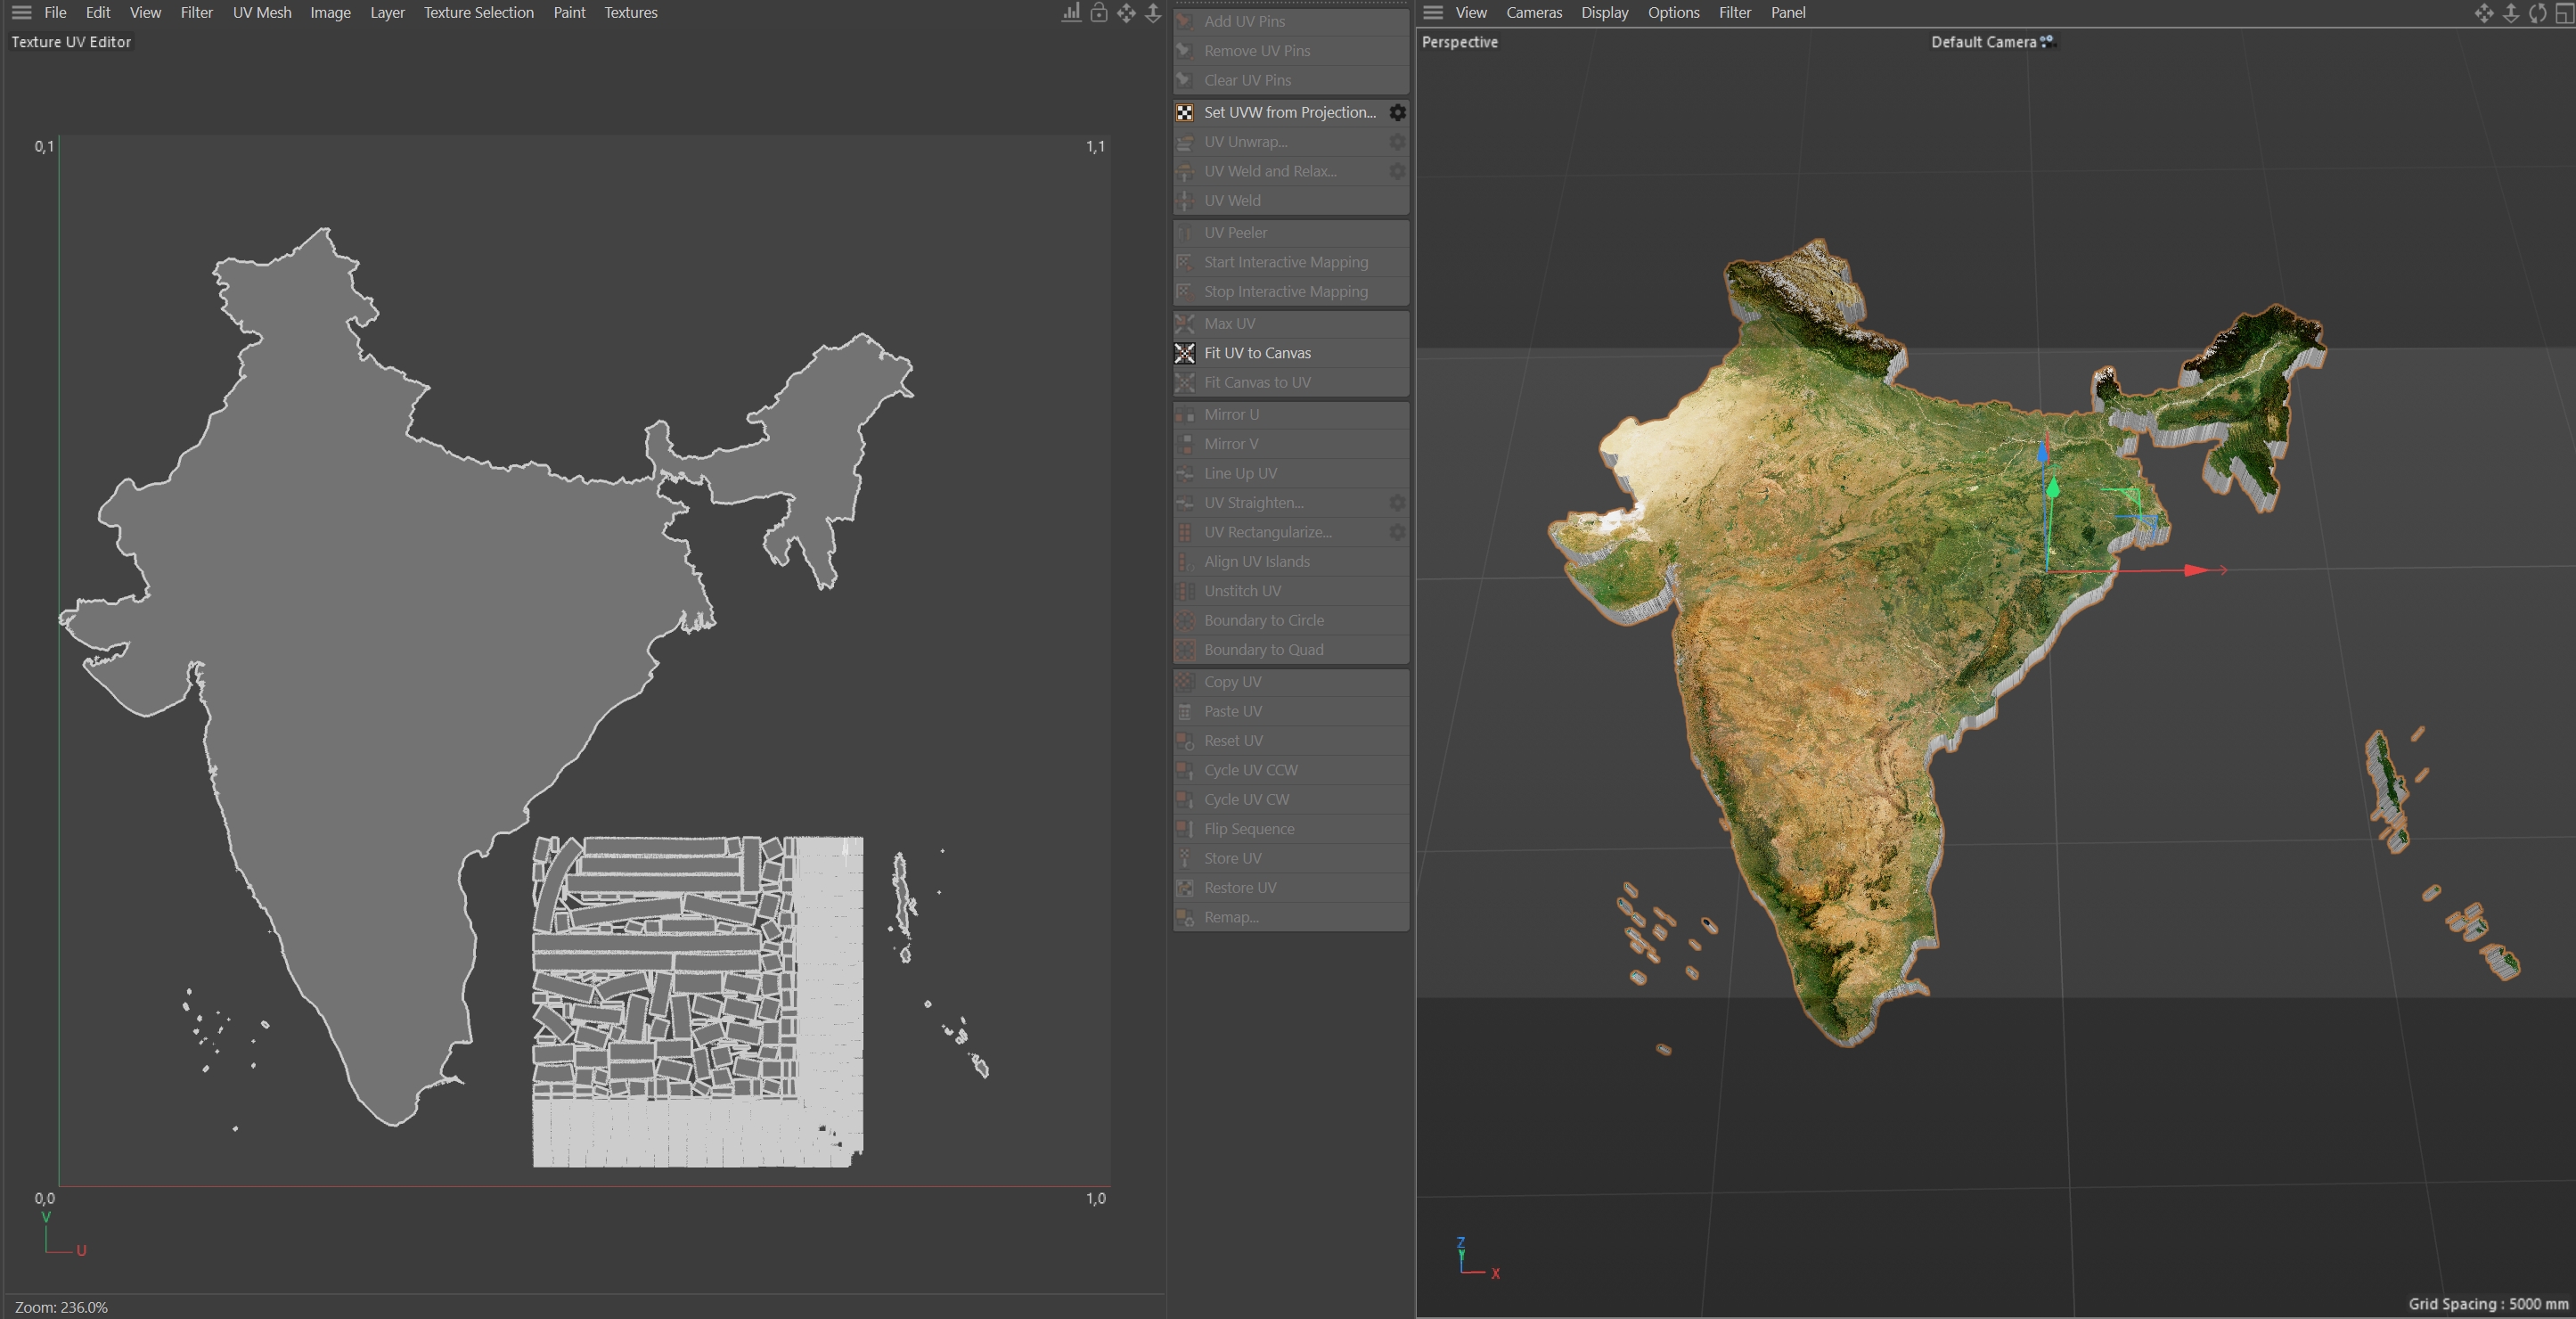Open the UV Mesh menu
This screenshot has height=1319, width=2576.
click(262, 13)
